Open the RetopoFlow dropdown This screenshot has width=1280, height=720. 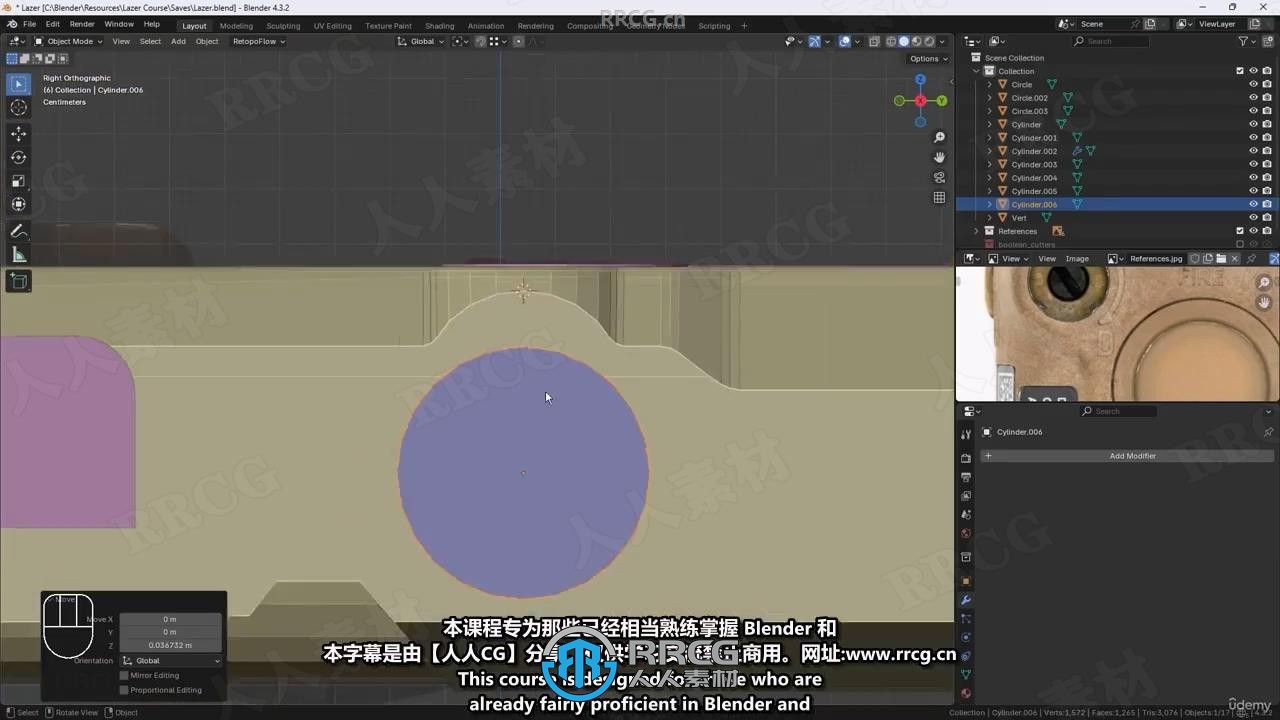tap(258, 41)
